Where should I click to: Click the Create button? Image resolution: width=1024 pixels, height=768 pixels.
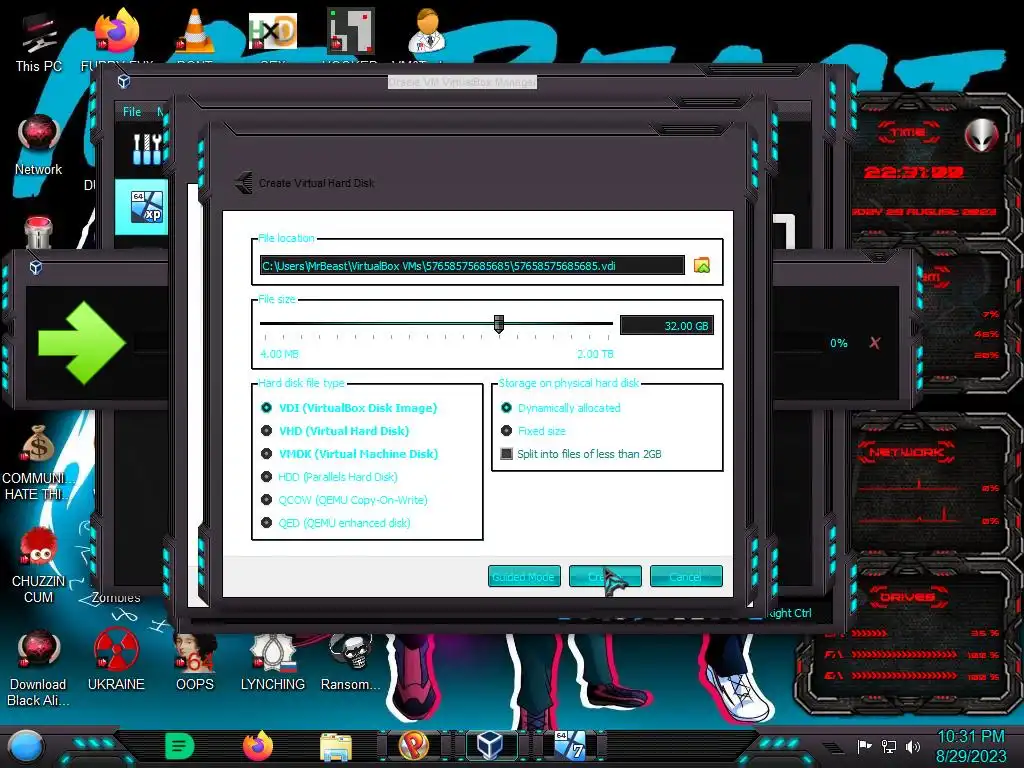point(605,576)
